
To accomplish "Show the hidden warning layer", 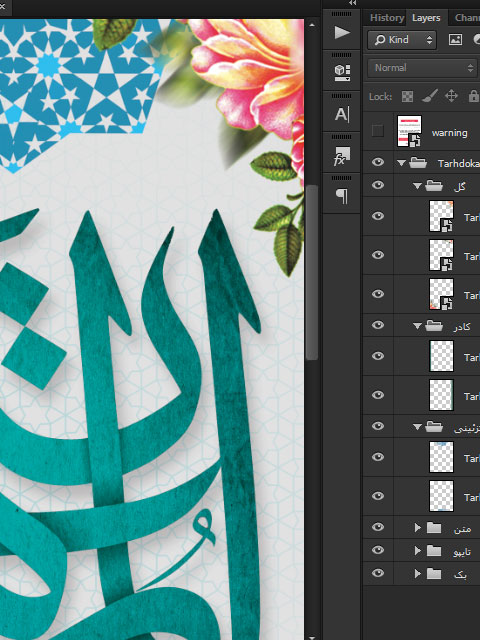I will 378,131.
